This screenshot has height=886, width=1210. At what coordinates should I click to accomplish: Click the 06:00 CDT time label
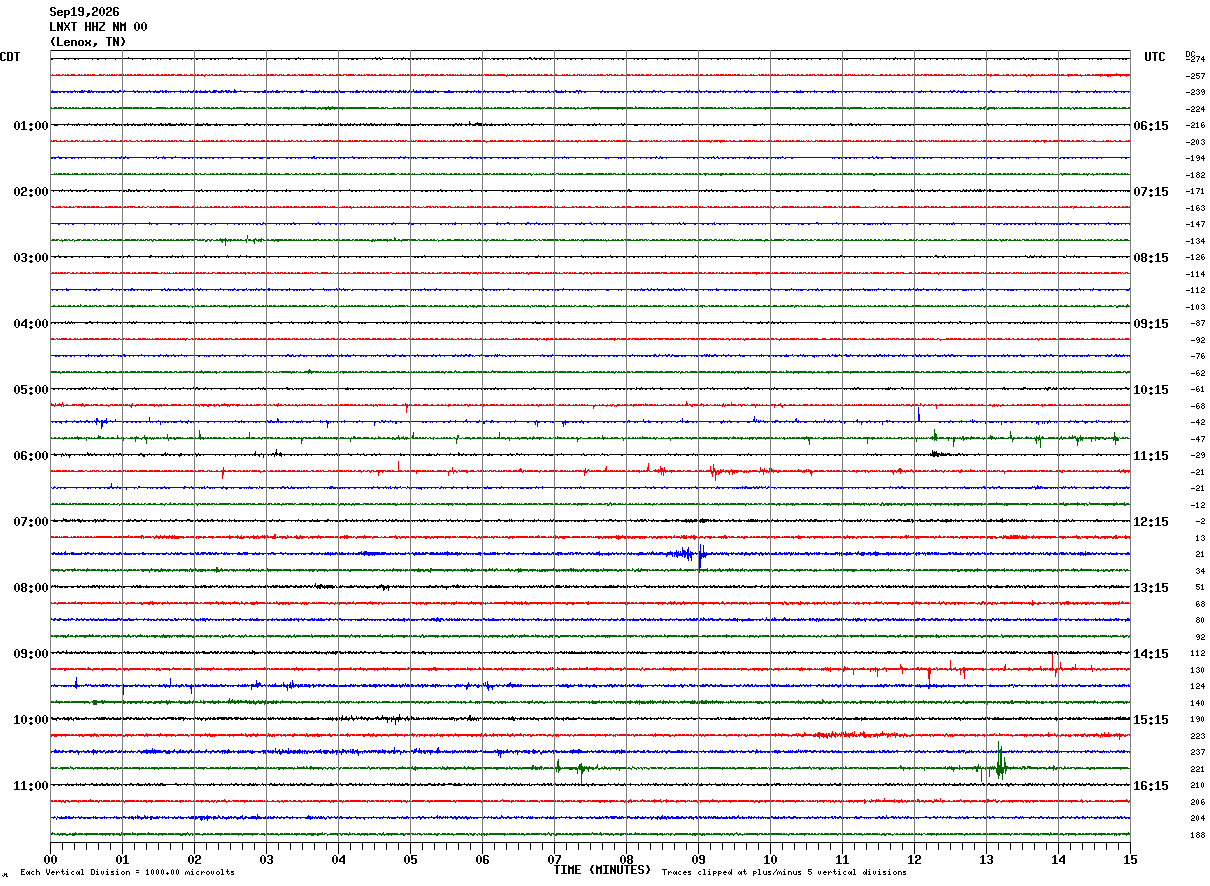tap(31, 456)
